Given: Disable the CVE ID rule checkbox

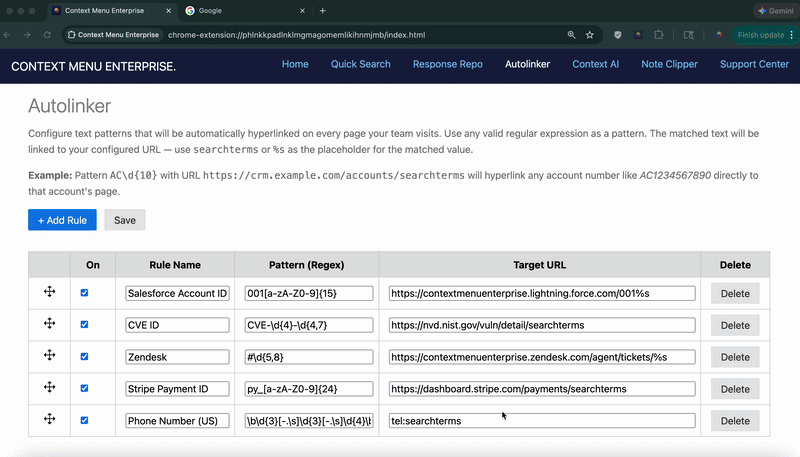Looking at the screenshot, I should (84, 324).
